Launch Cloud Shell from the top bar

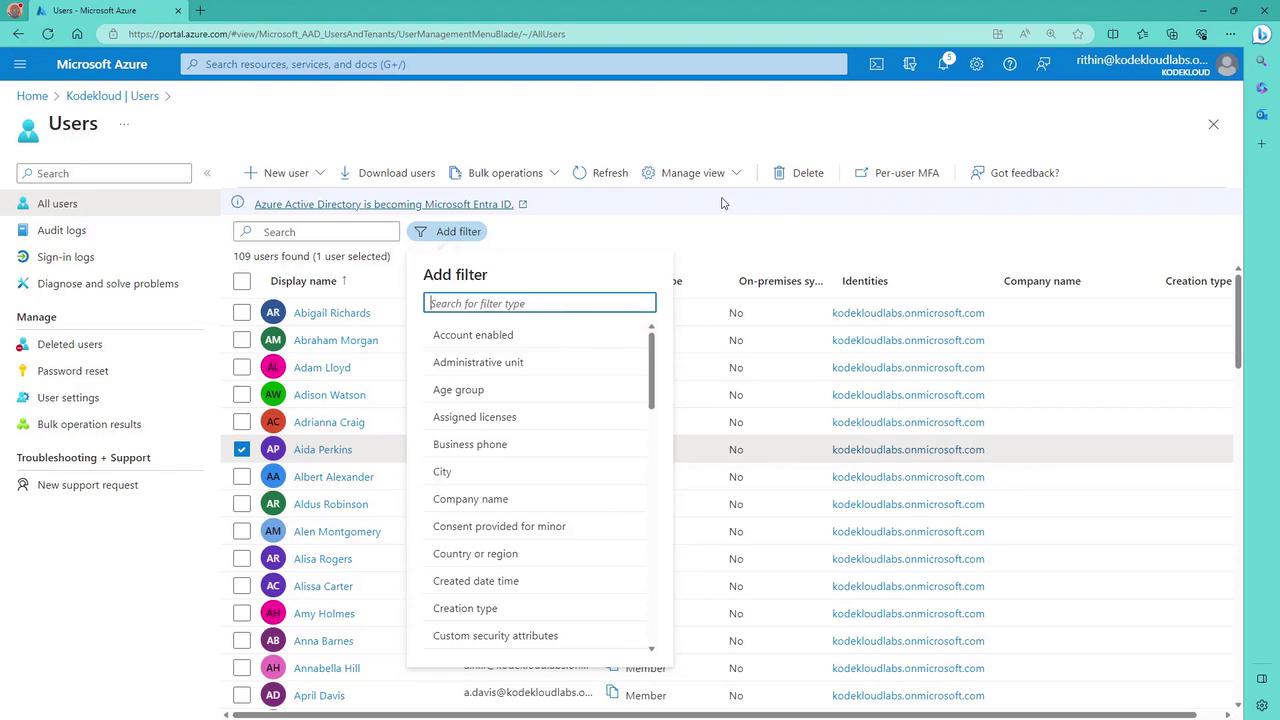(876, 64)
